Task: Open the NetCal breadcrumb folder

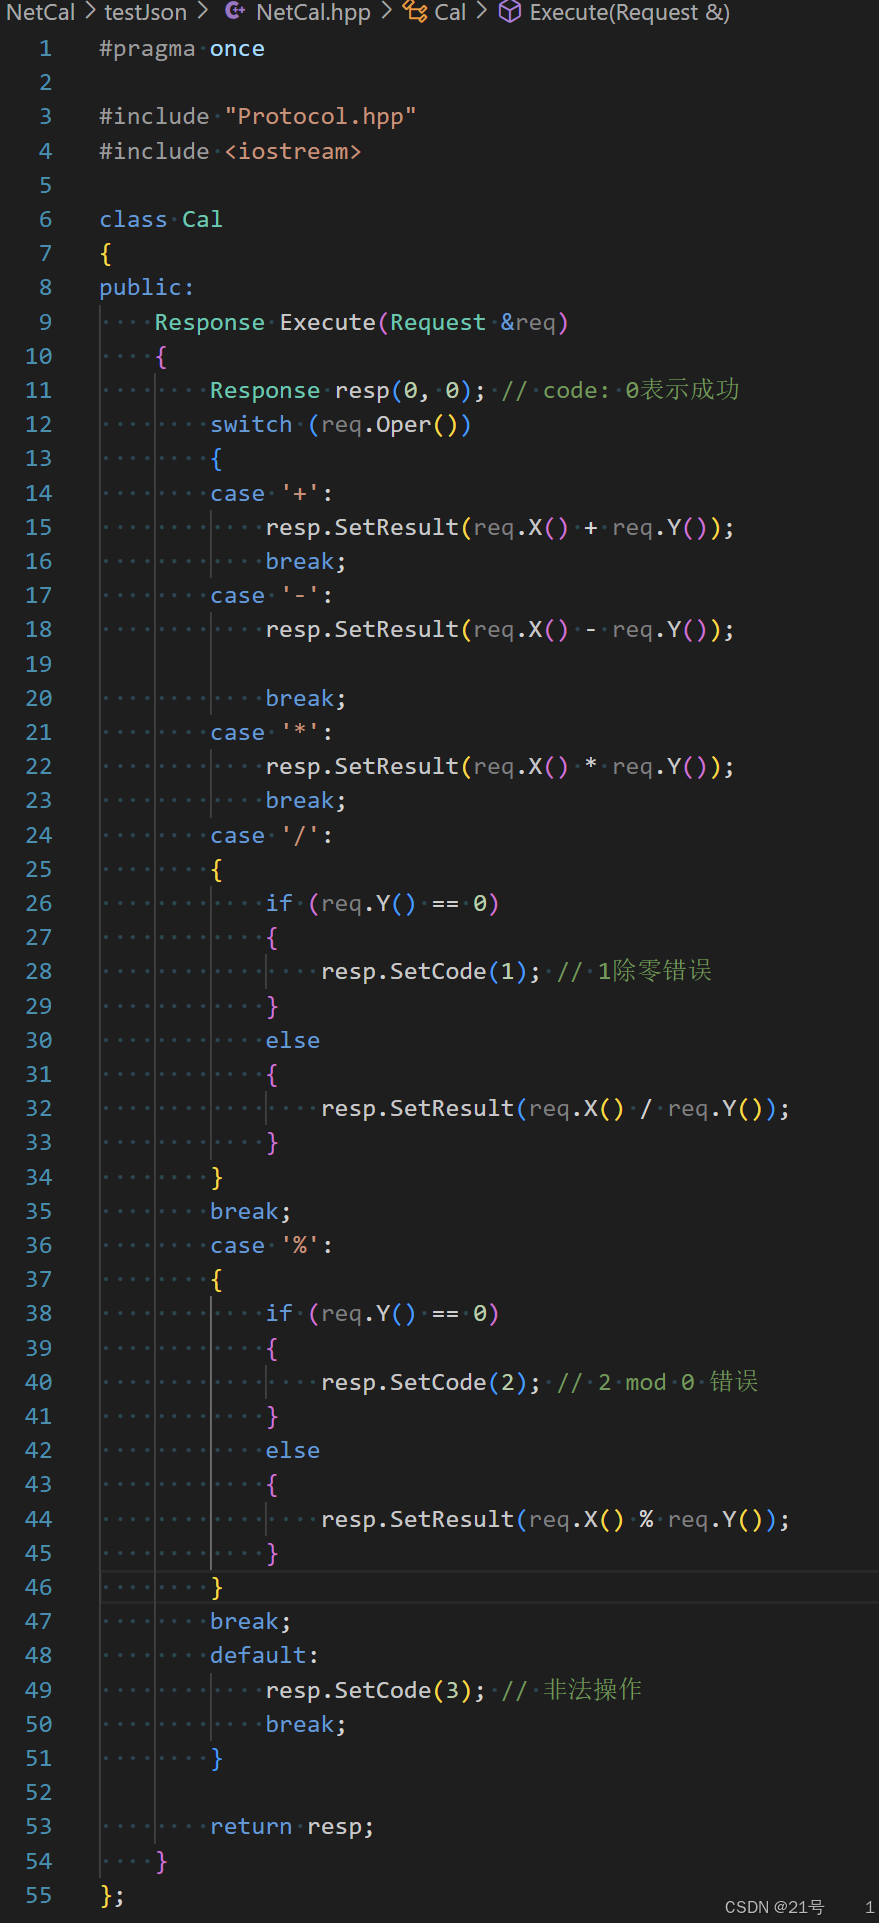Action: [x=41, y=13]
